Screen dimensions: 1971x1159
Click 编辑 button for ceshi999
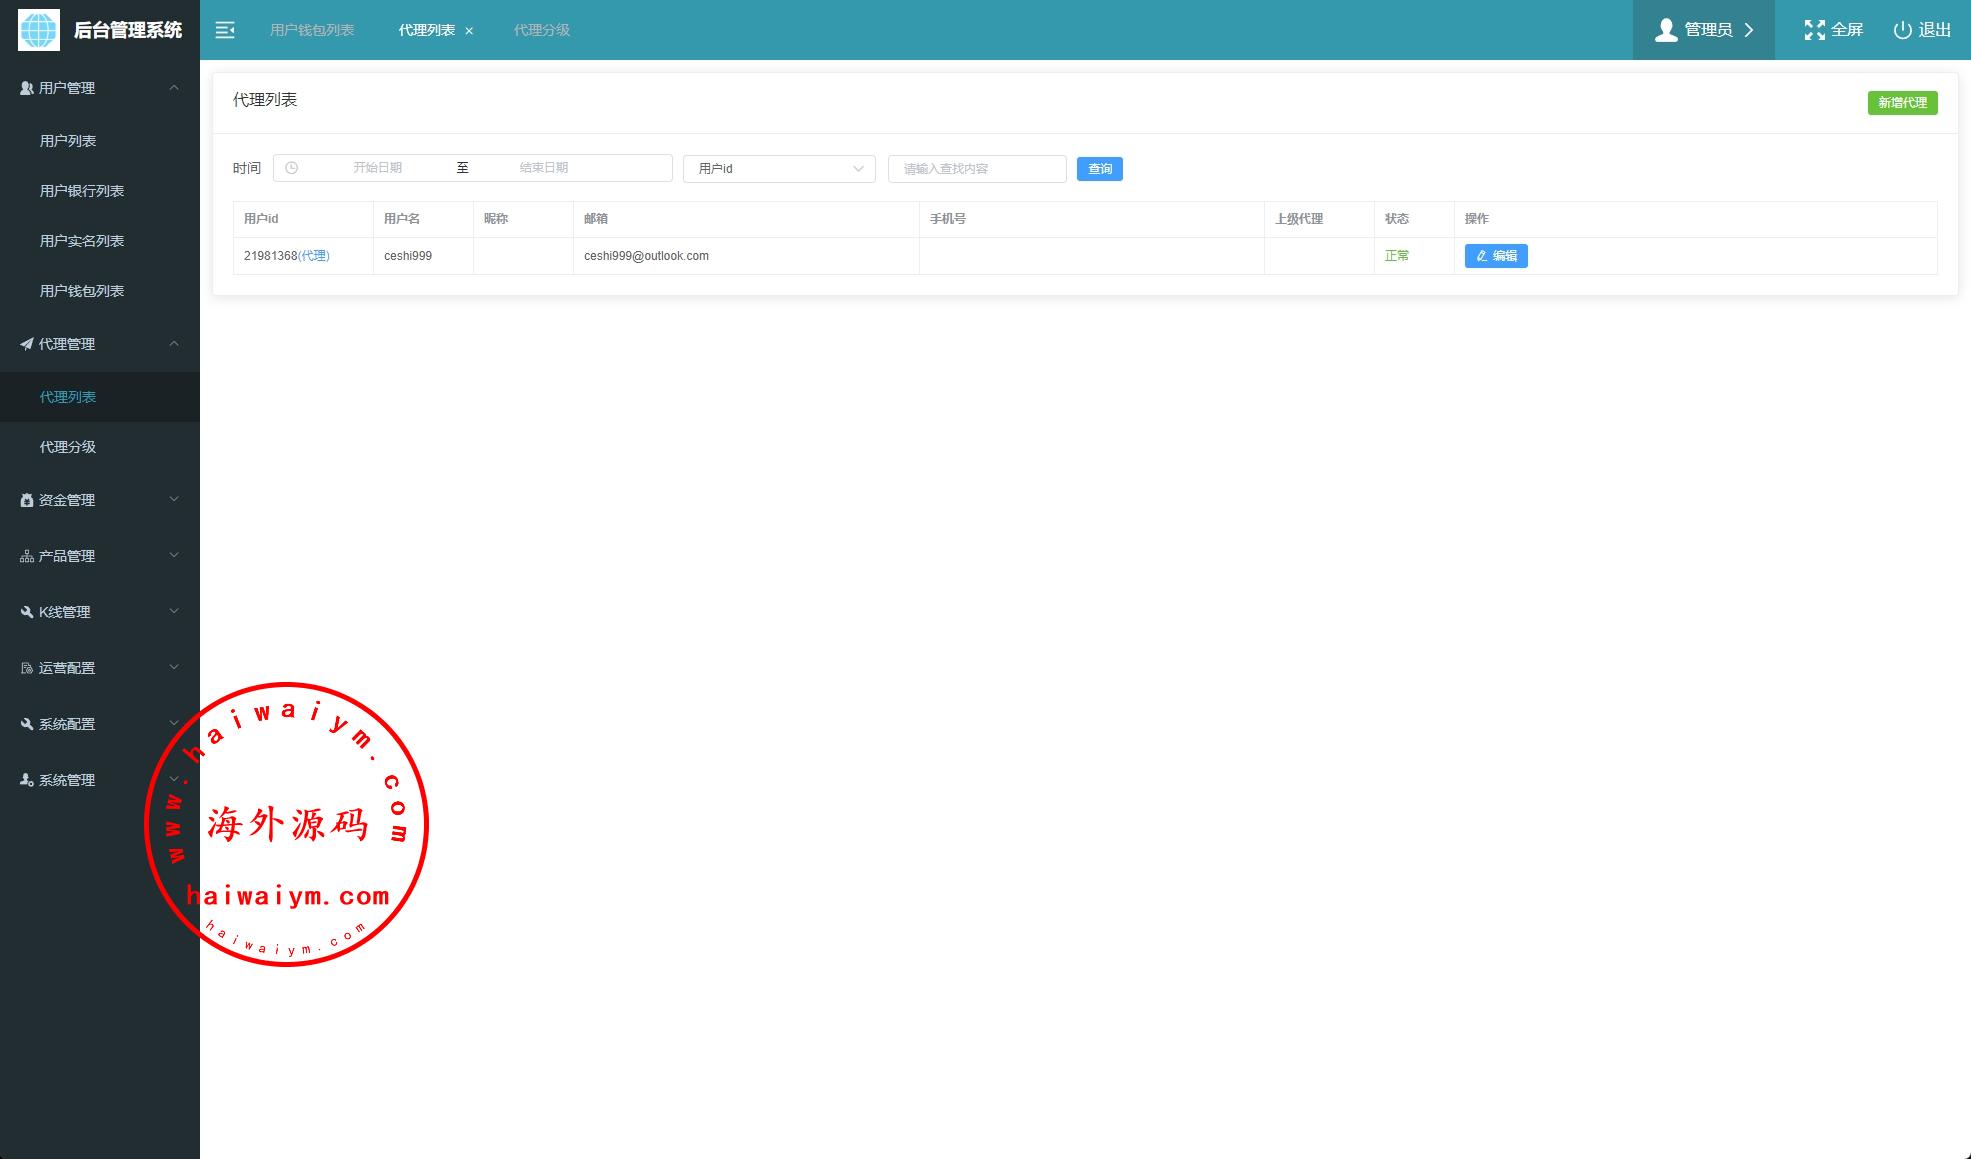tap(1495, 256)
